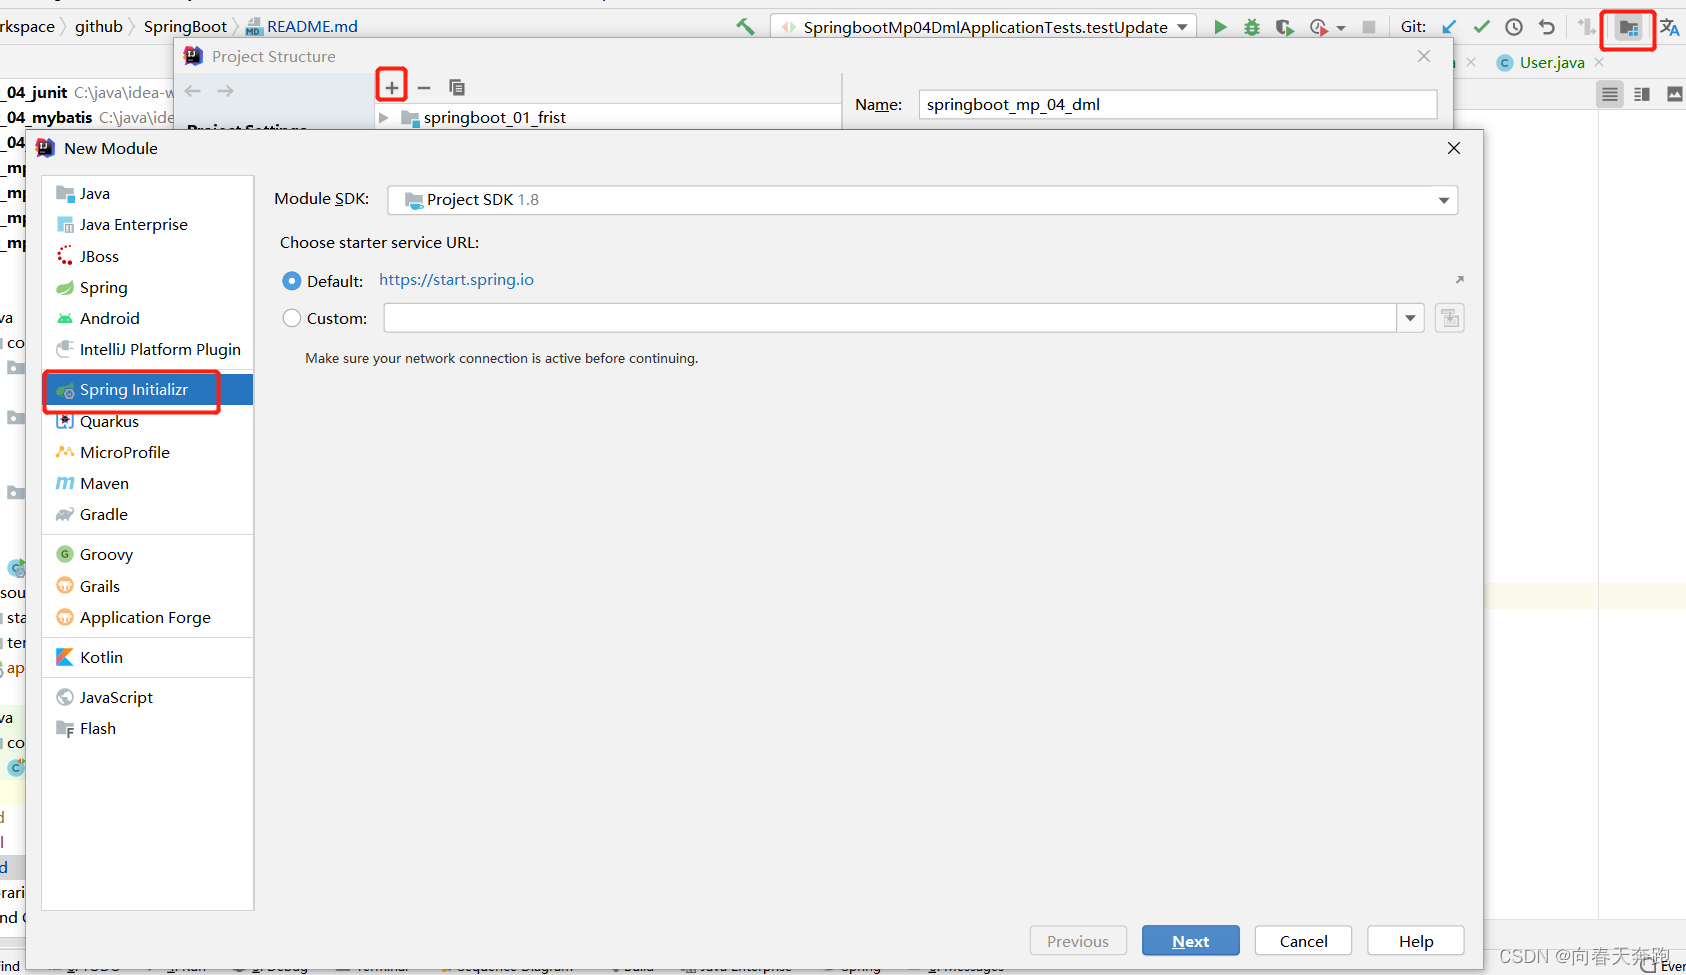Open the https://start.spring.io link
This screenshot has width=1686, height=975.
[457, 280]
